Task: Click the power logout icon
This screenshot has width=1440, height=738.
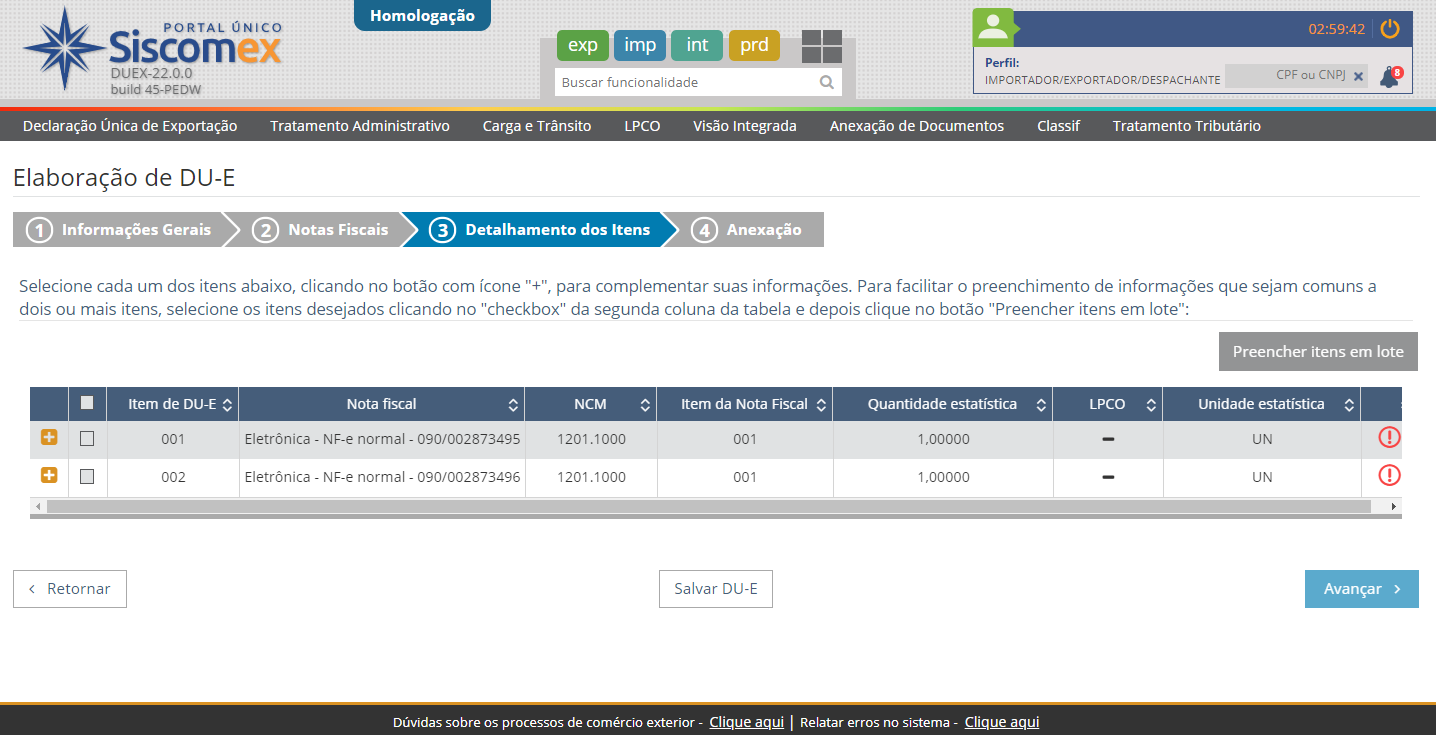Action: coord(1390,29)
